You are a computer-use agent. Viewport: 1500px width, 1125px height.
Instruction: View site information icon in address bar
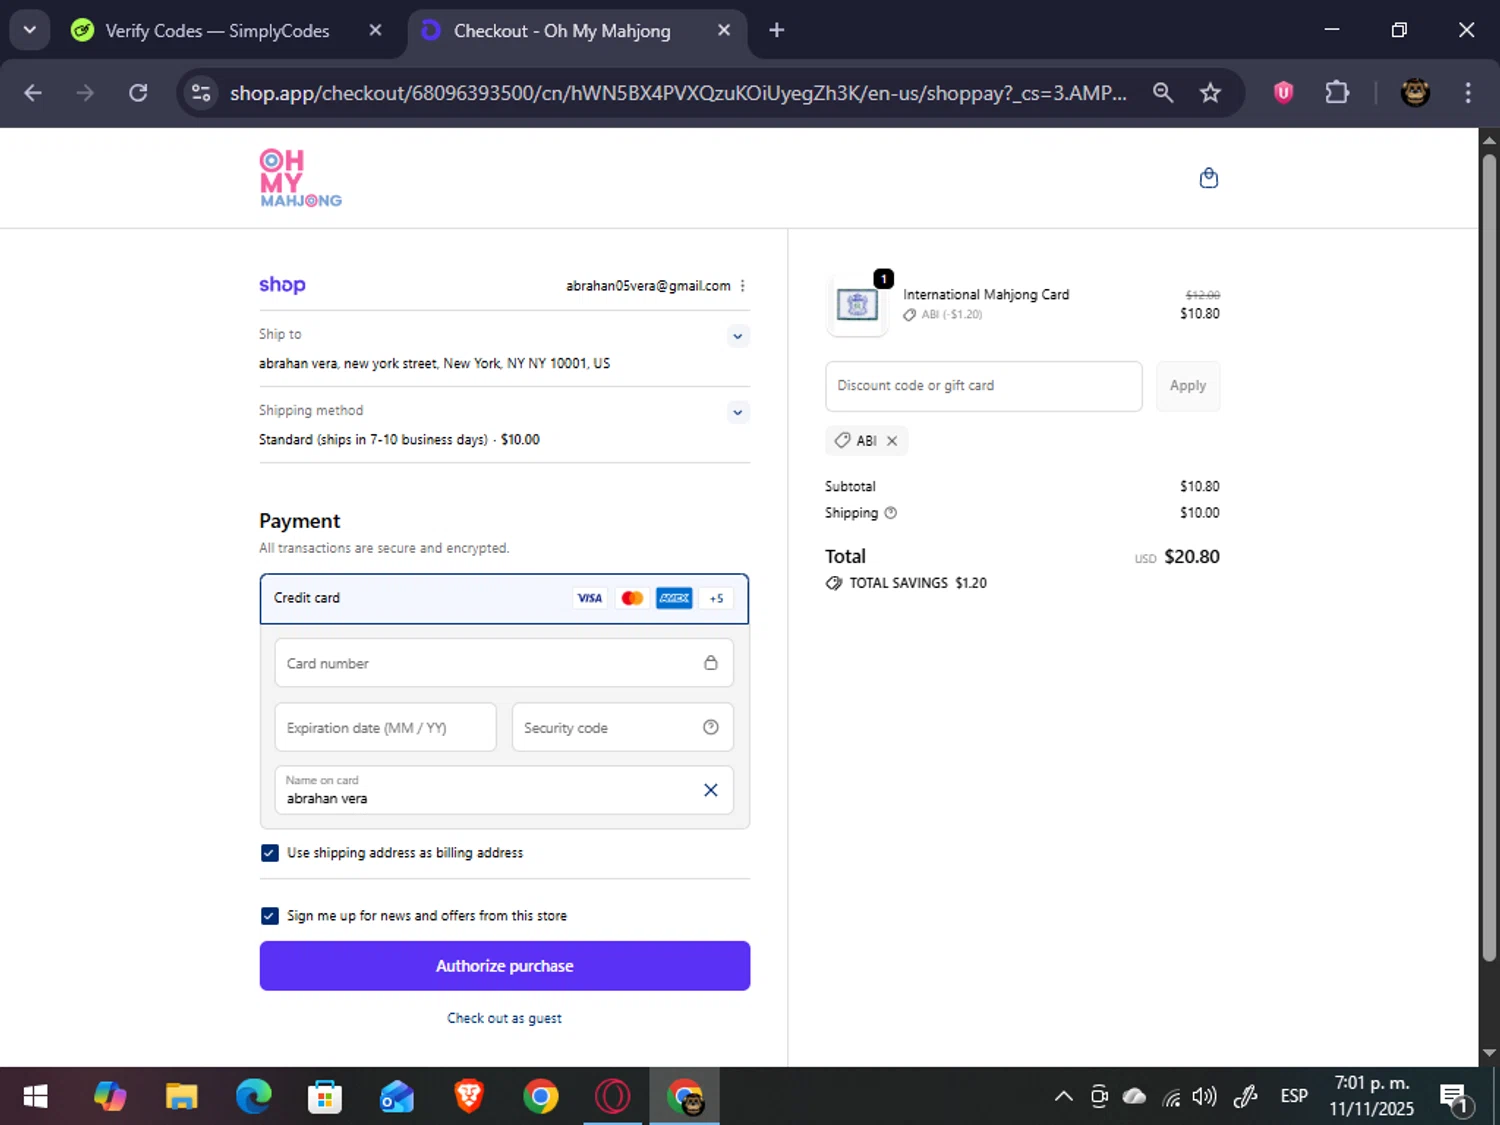coord(201,93)
